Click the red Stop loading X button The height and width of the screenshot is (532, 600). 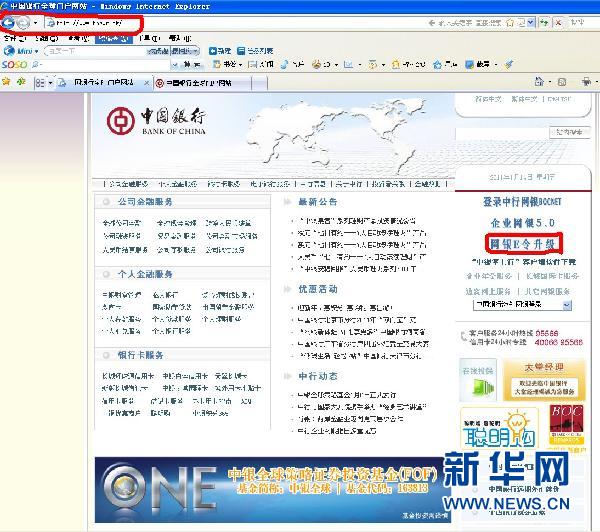tap(558, 23)
